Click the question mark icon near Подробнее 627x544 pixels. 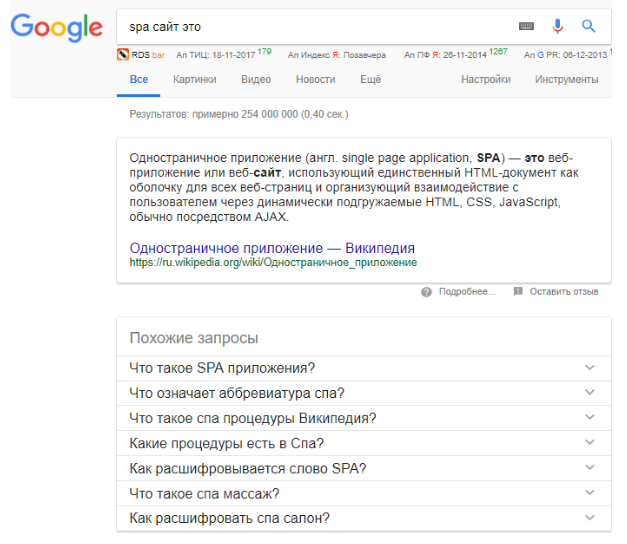pyautogui.click(x=427, y=292)
